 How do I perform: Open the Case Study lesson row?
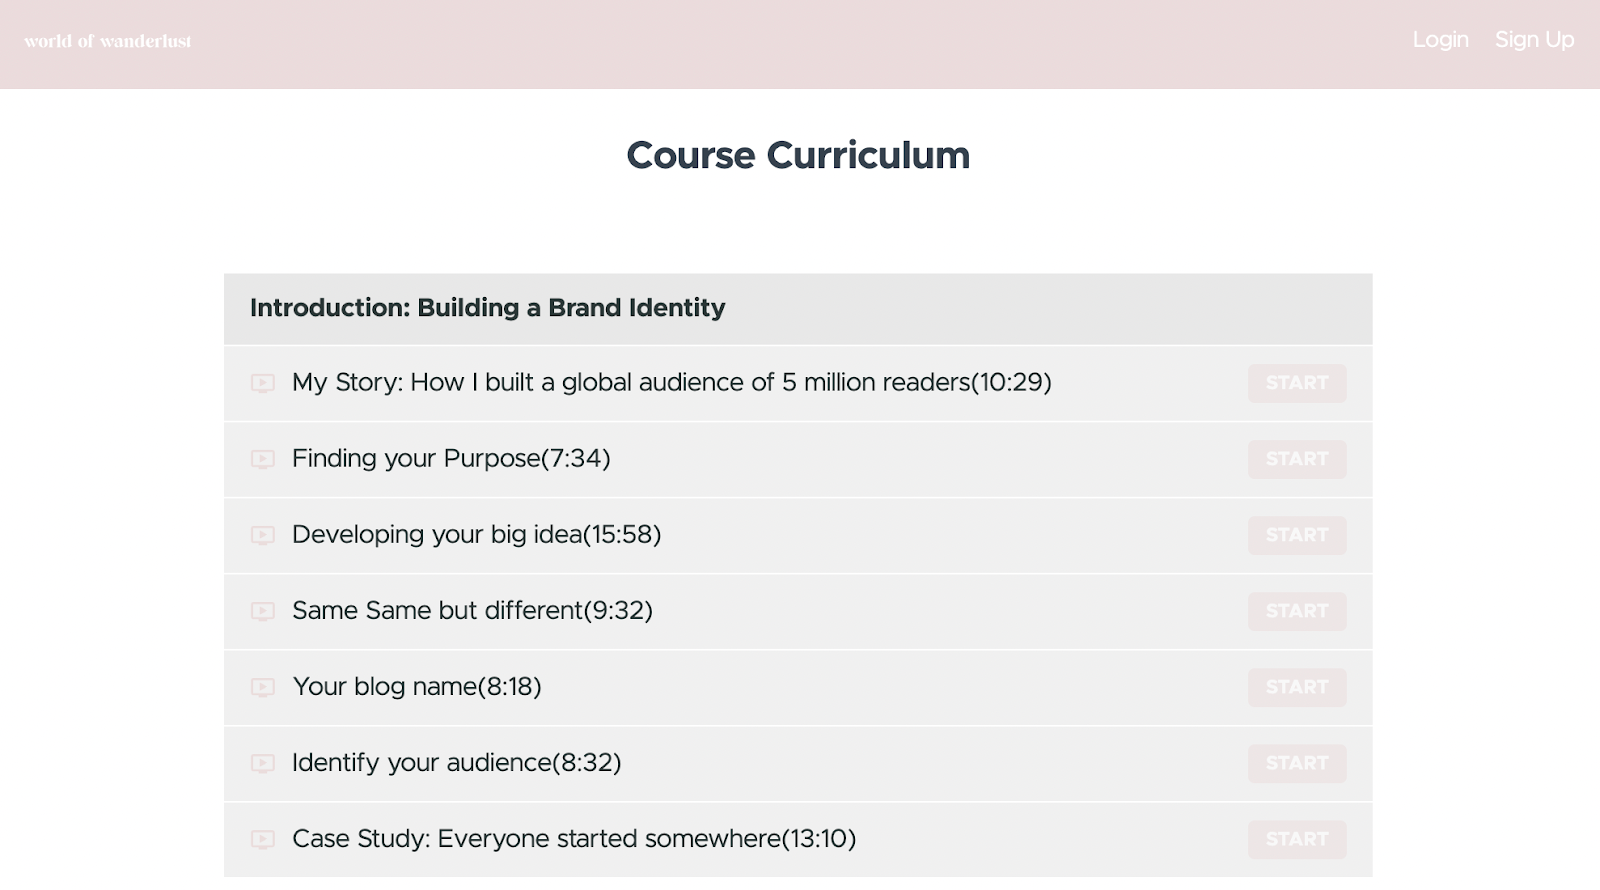(573, 839)
